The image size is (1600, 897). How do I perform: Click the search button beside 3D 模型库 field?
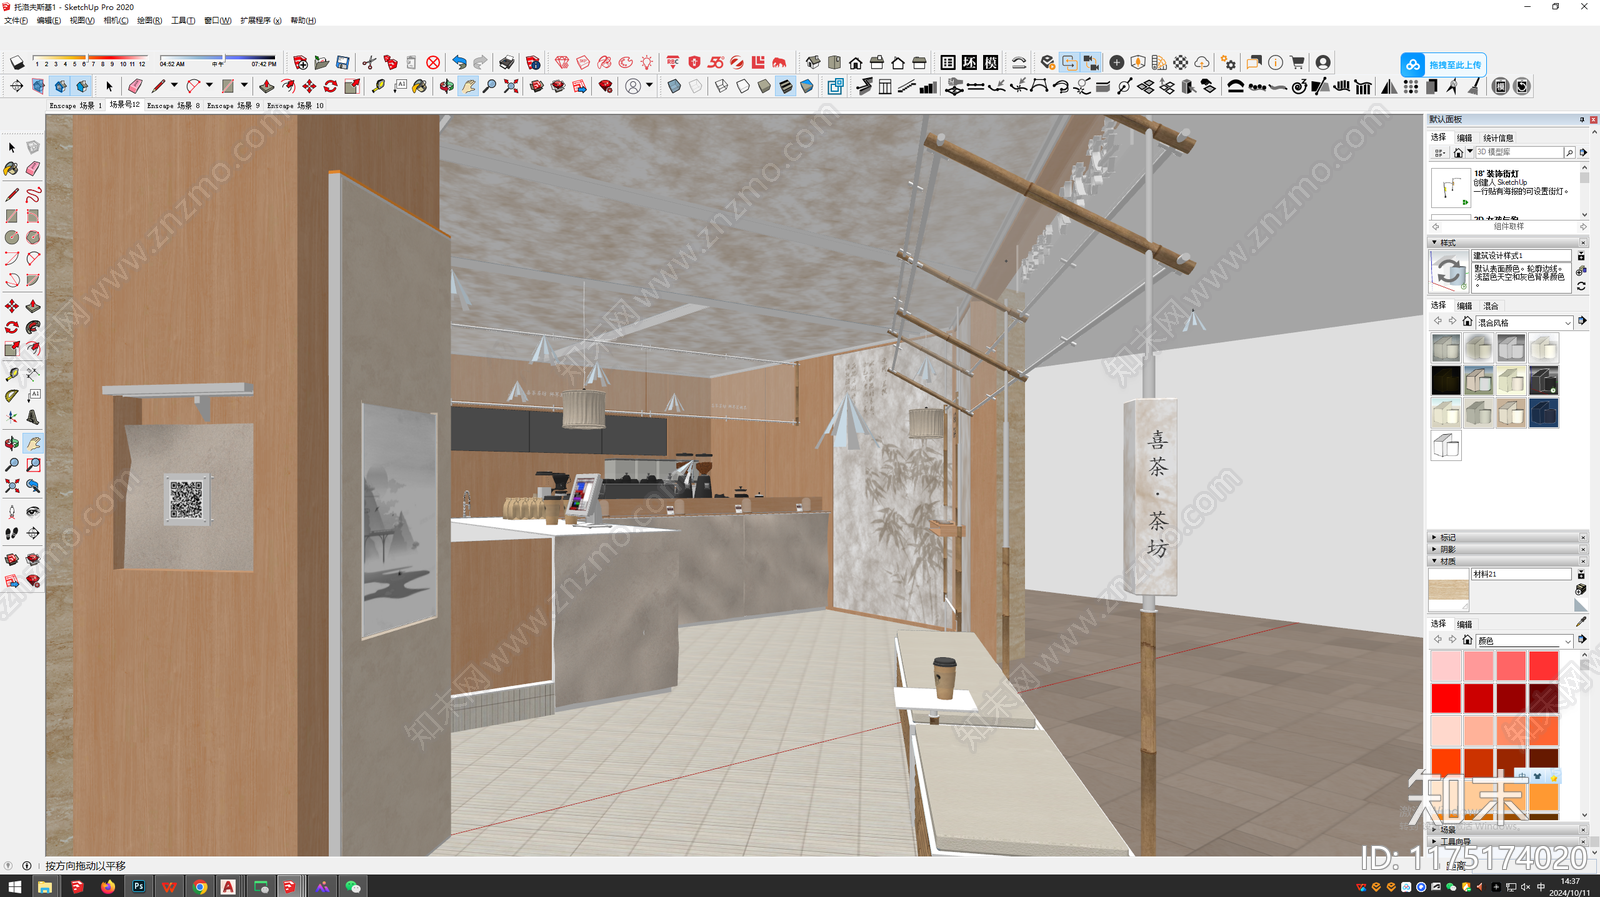point(1569,152)
